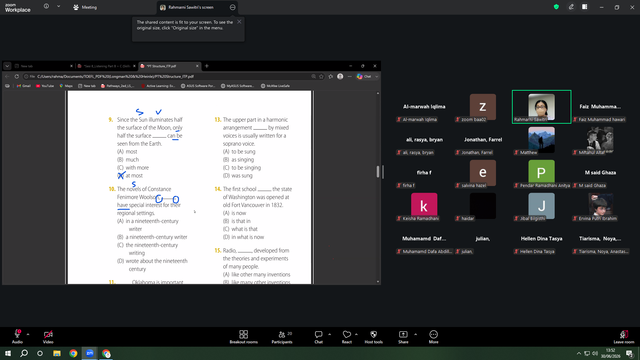The image size is (640, 360).
Task: Select the green 'P' Pendar Ramadhani tile
Action: point(541,173)
